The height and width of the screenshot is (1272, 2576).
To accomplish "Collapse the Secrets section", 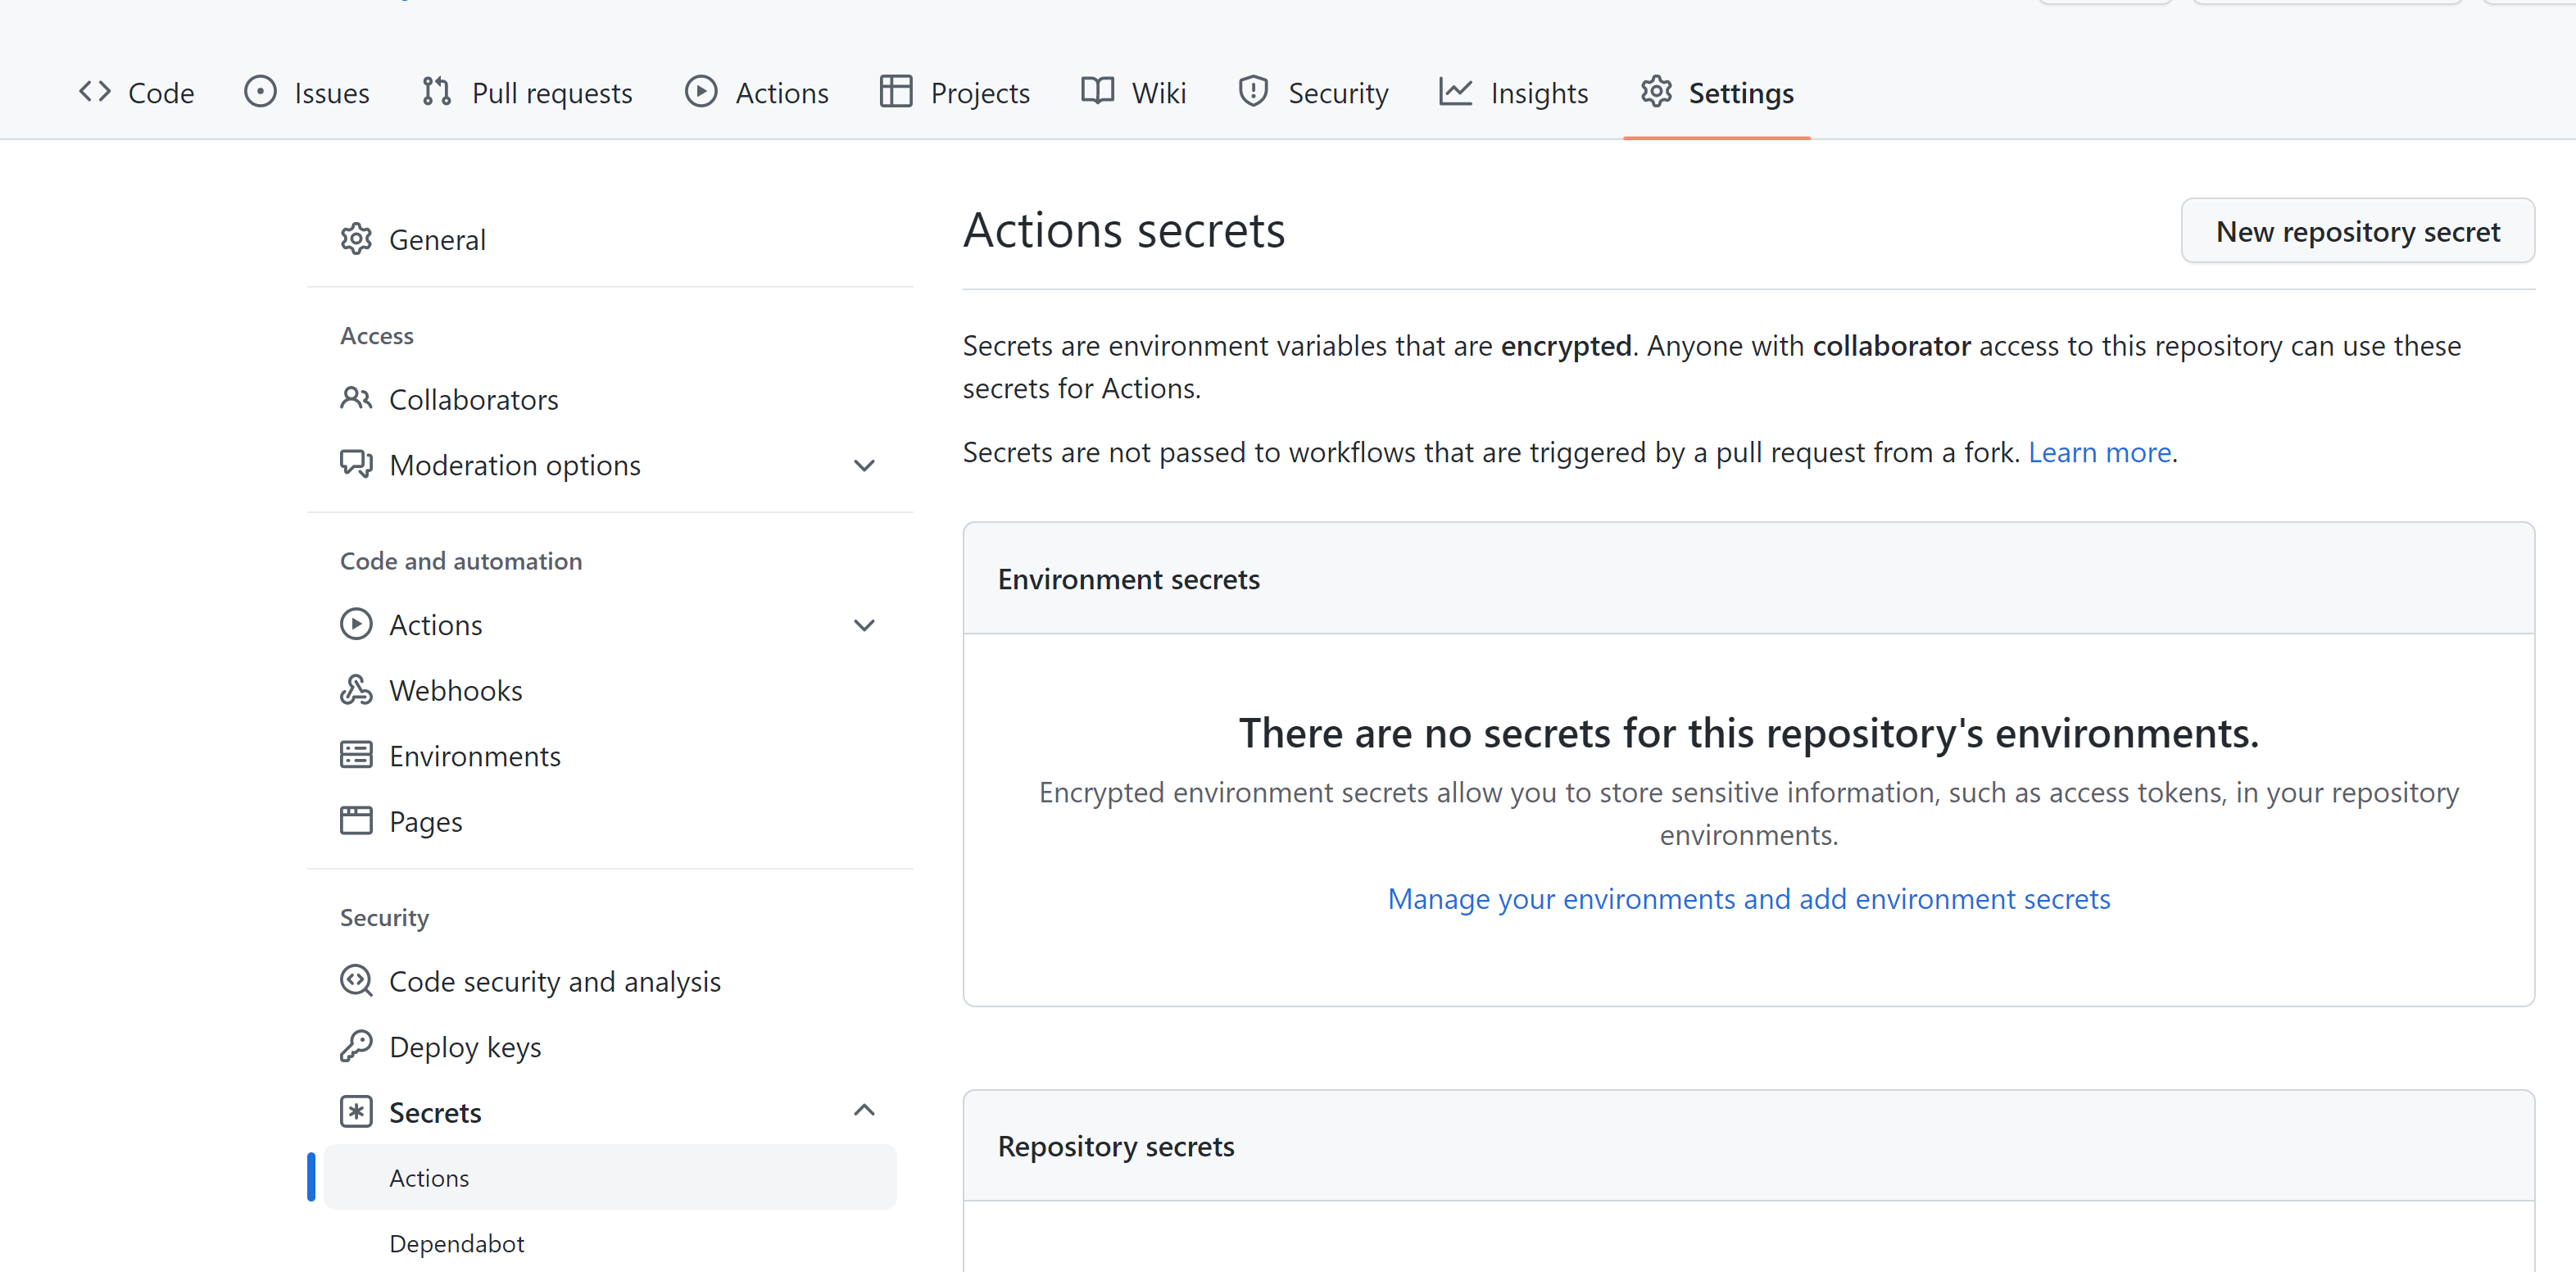I will 863,1110.
